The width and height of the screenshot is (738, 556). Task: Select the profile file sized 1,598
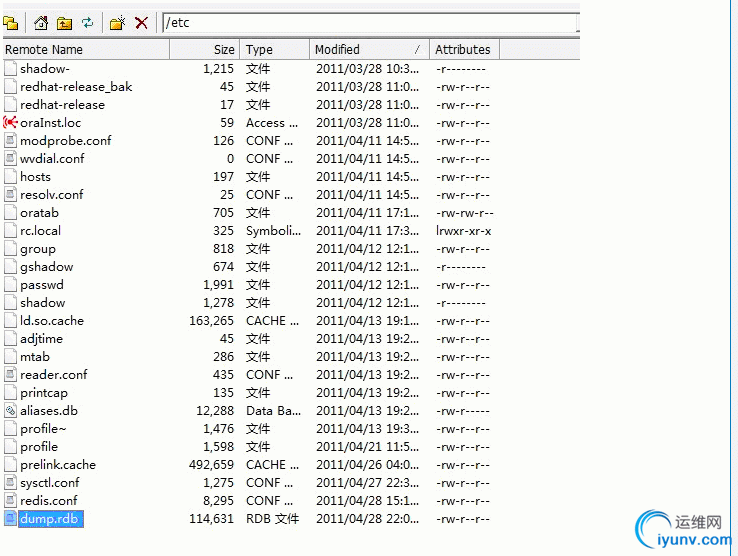(x=39, y=447)
